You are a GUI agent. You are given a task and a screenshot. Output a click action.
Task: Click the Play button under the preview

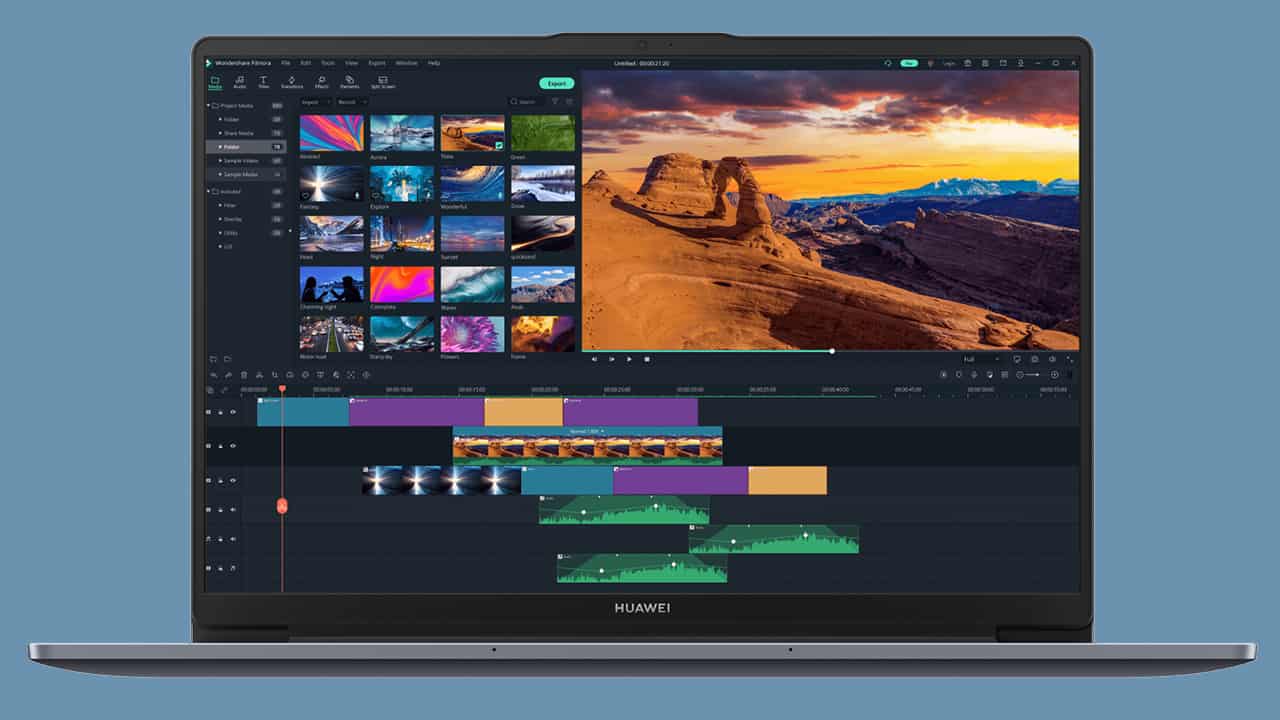coord(629,359)
